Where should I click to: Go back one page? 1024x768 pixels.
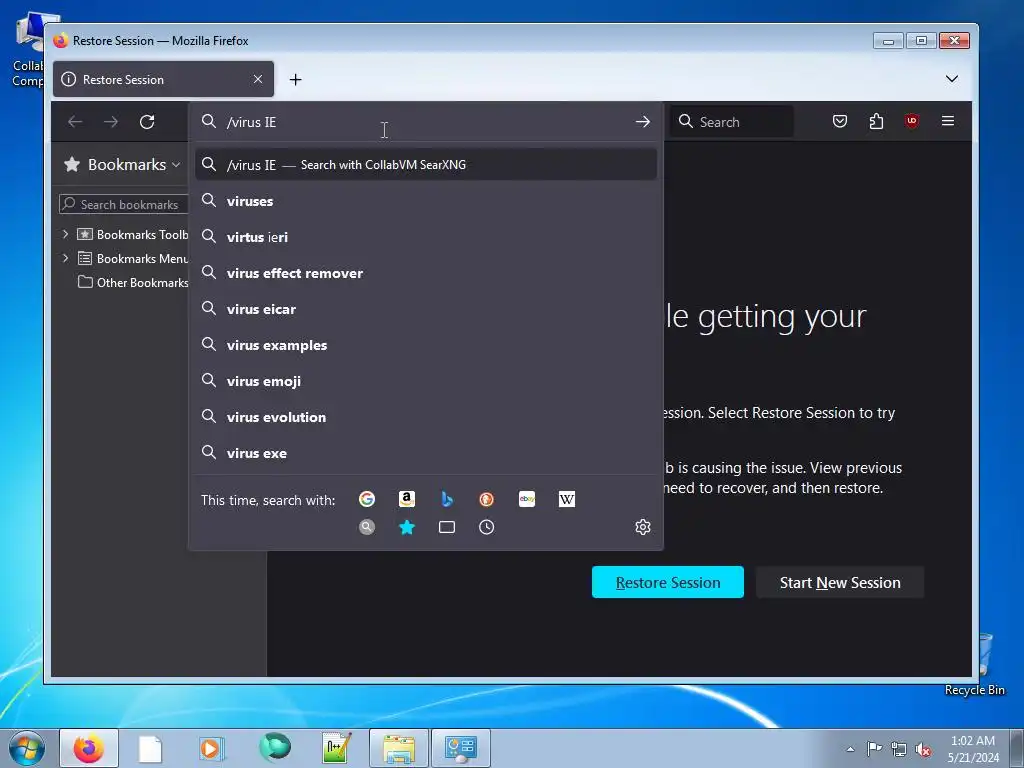tap(75, 121)
